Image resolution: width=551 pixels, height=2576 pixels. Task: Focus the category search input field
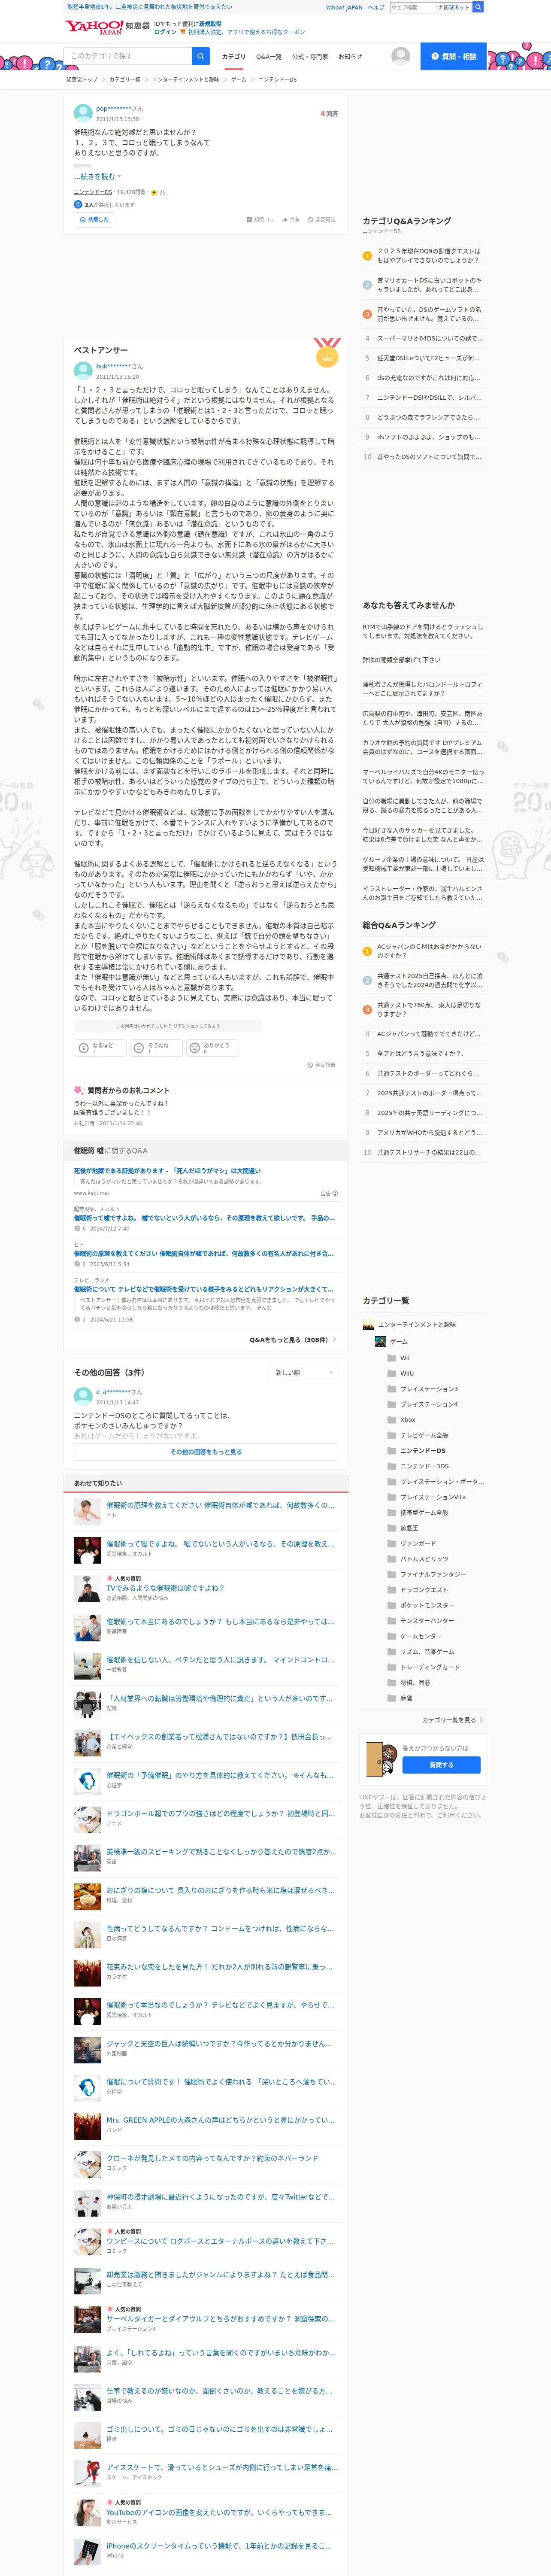(x=128, y=56)
